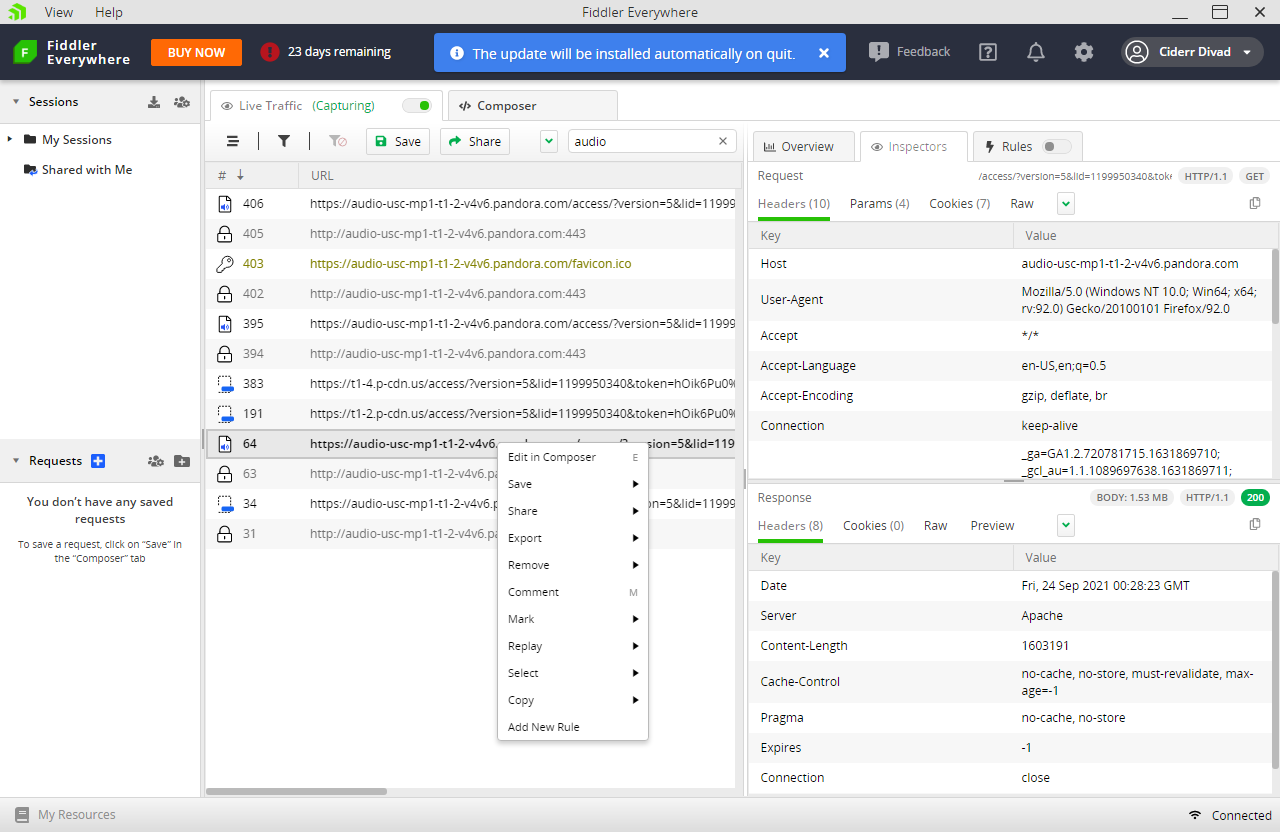This screenshot has height=832, width=1280.
Task: Click the Save button in toolbar
Action: 397,141
